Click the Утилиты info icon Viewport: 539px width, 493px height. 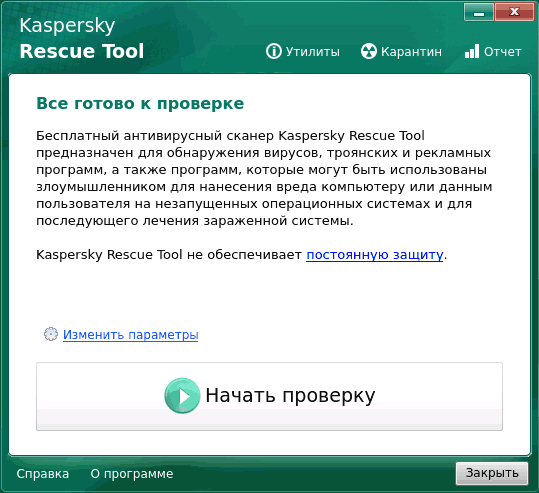click(x=274, y=52)
